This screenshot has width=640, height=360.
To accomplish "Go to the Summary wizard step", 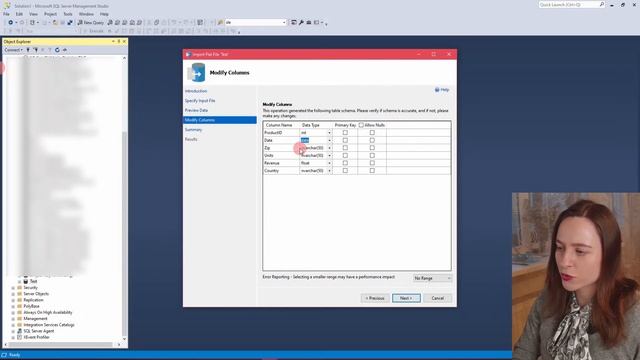I will pyautogui.click(x=193, y=130).
